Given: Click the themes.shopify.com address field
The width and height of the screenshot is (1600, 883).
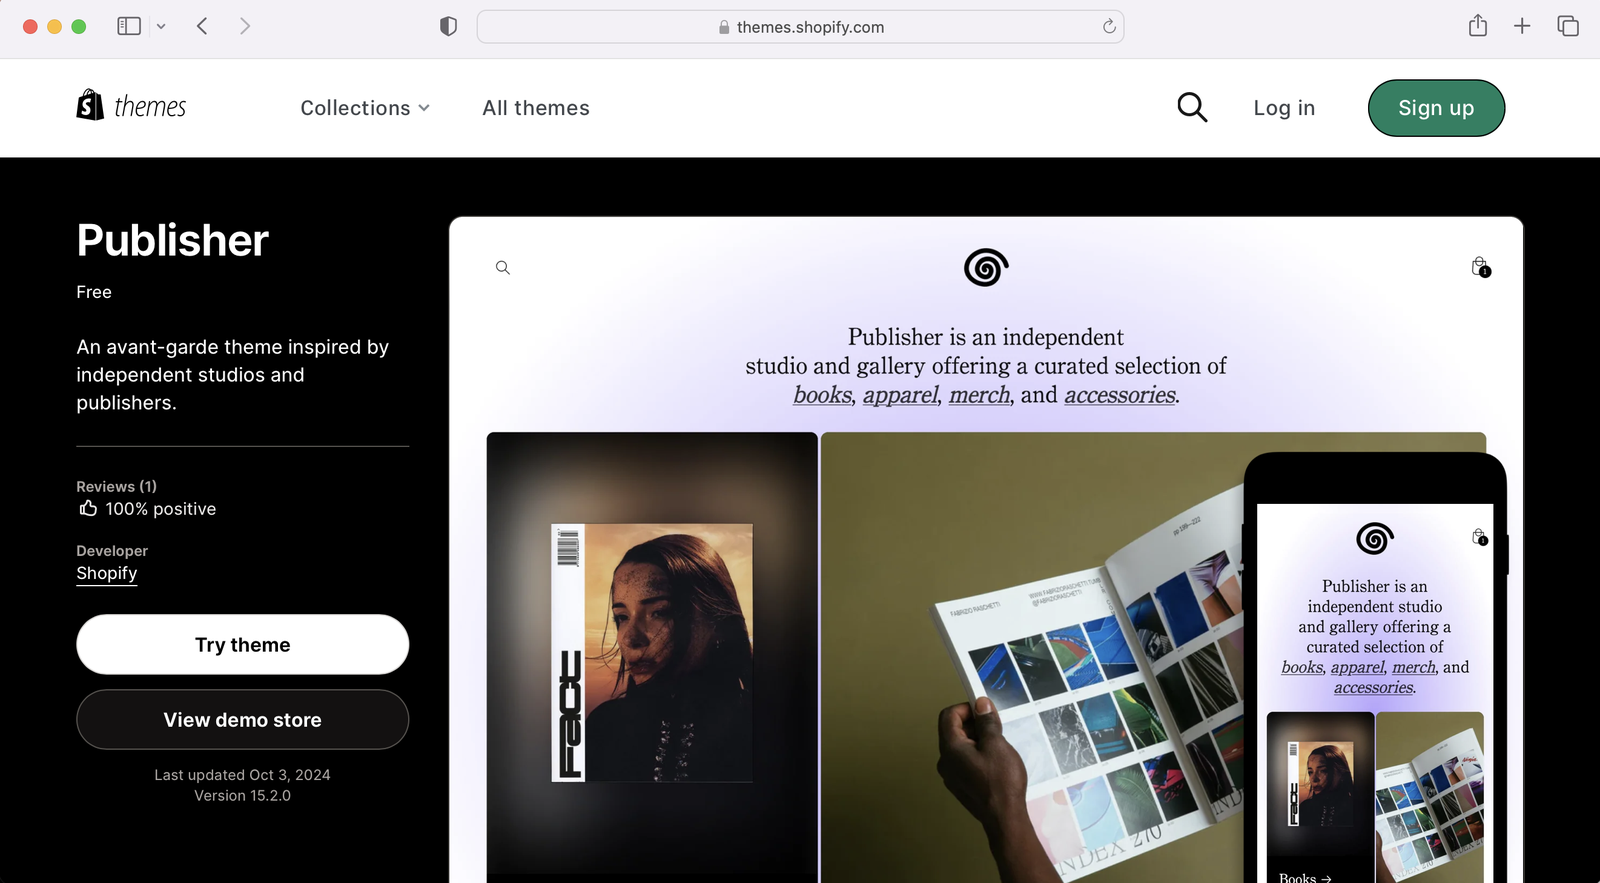Looking at the screenshot, I should (800, 27).
